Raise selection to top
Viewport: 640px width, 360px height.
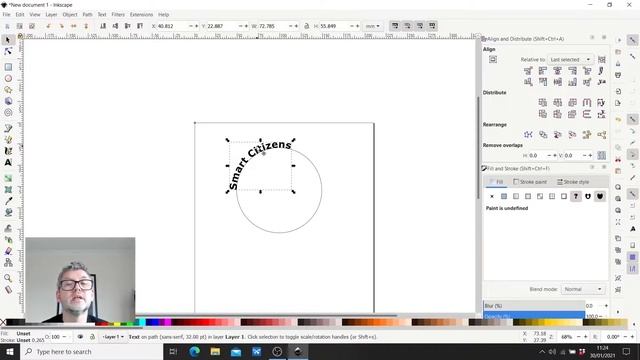(x=140, y=26)
